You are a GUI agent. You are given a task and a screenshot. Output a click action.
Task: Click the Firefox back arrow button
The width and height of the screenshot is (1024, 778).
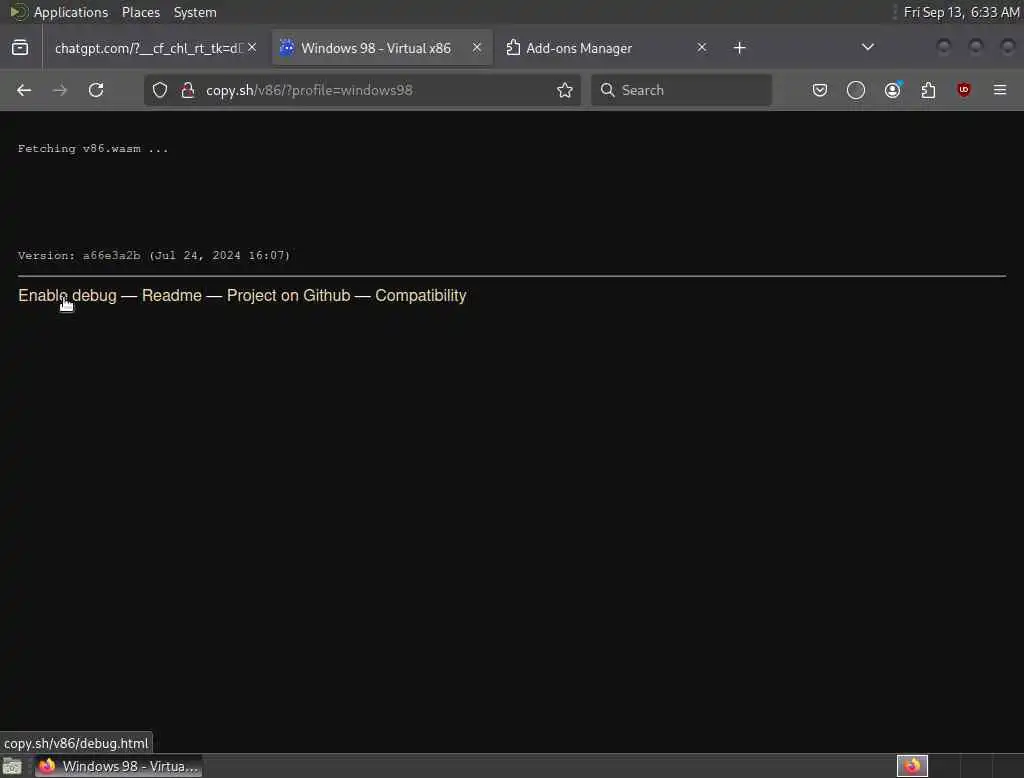pos(24,90)
